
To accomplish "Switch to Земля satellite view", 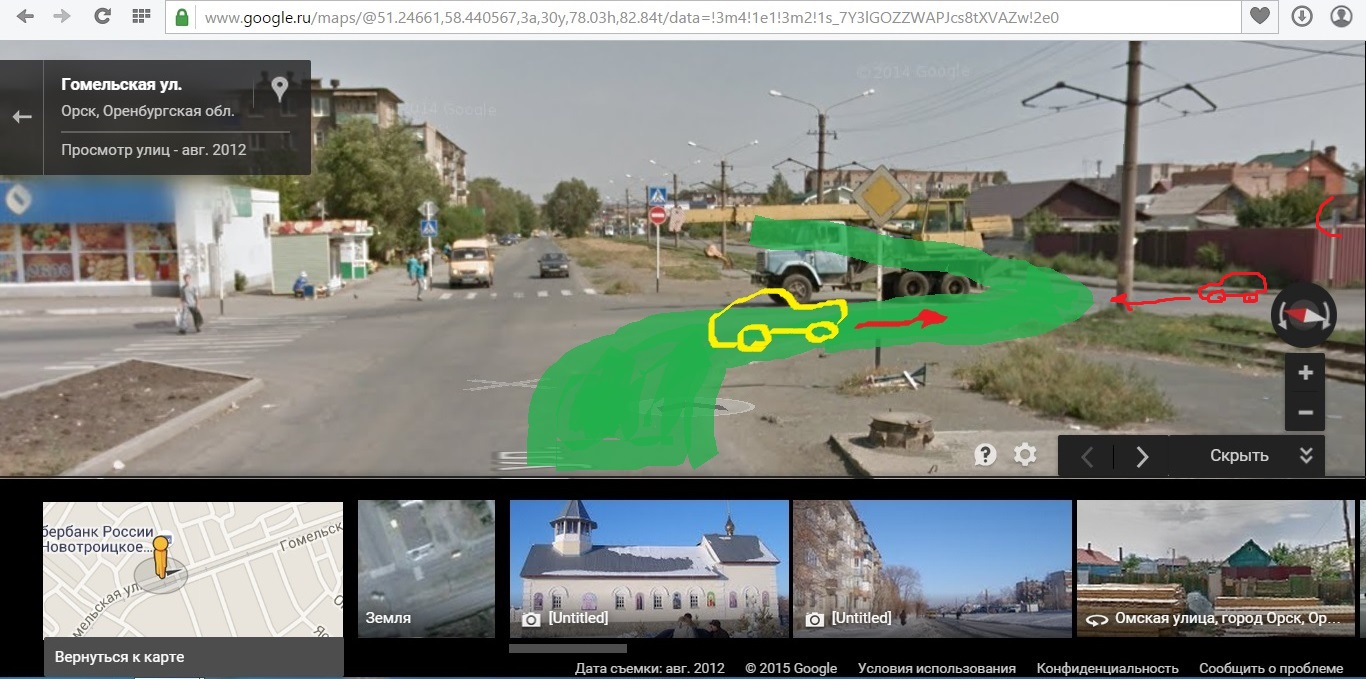I will coord(426,569).
